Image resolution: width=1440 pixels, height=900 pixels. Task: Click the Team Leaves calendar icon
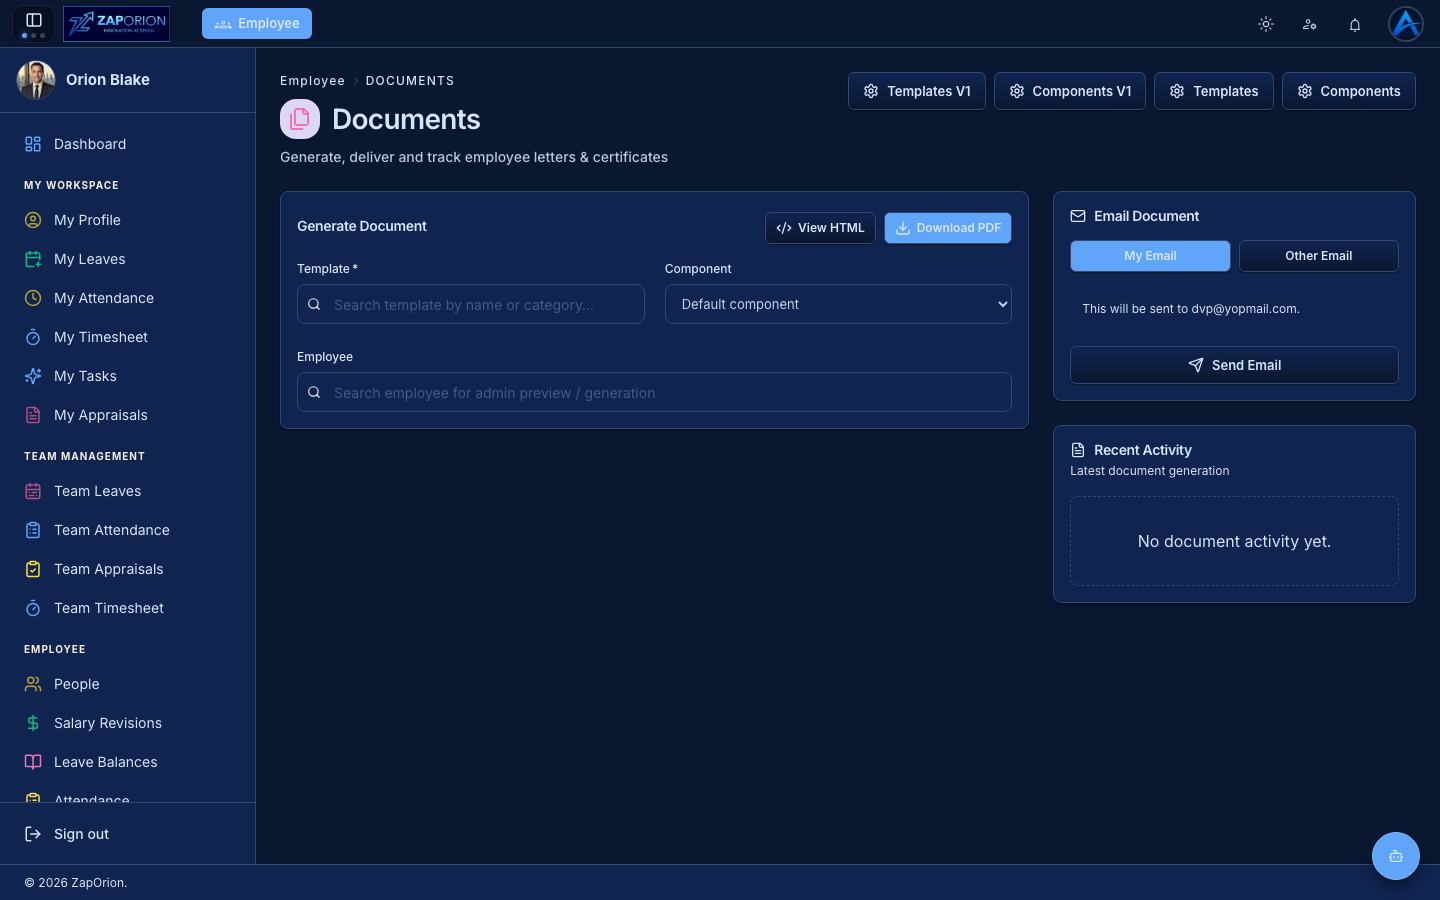pyautogui.click(x=33, y=491)
